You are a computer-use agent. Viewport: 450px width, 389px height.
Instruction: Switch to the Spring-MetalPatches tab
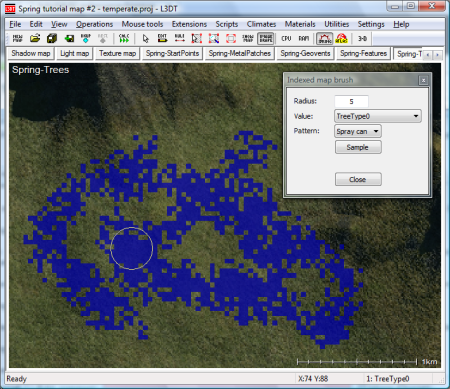pyautogui.click(x=240, y=53)
